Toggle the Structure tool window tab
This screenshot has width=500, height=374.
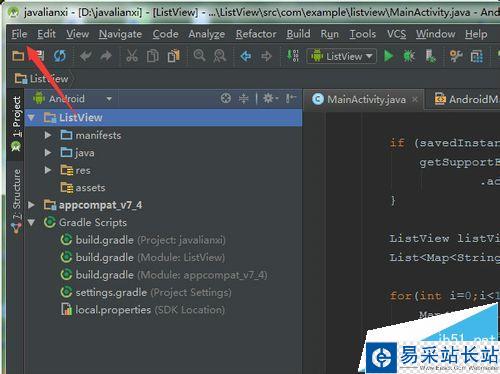(16, 201)
